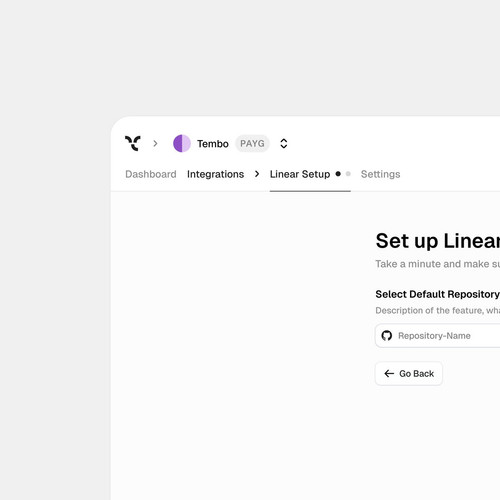Open the workspace switcher up-down arrows
Screen dimensions: 500x500
coord(284,143)
